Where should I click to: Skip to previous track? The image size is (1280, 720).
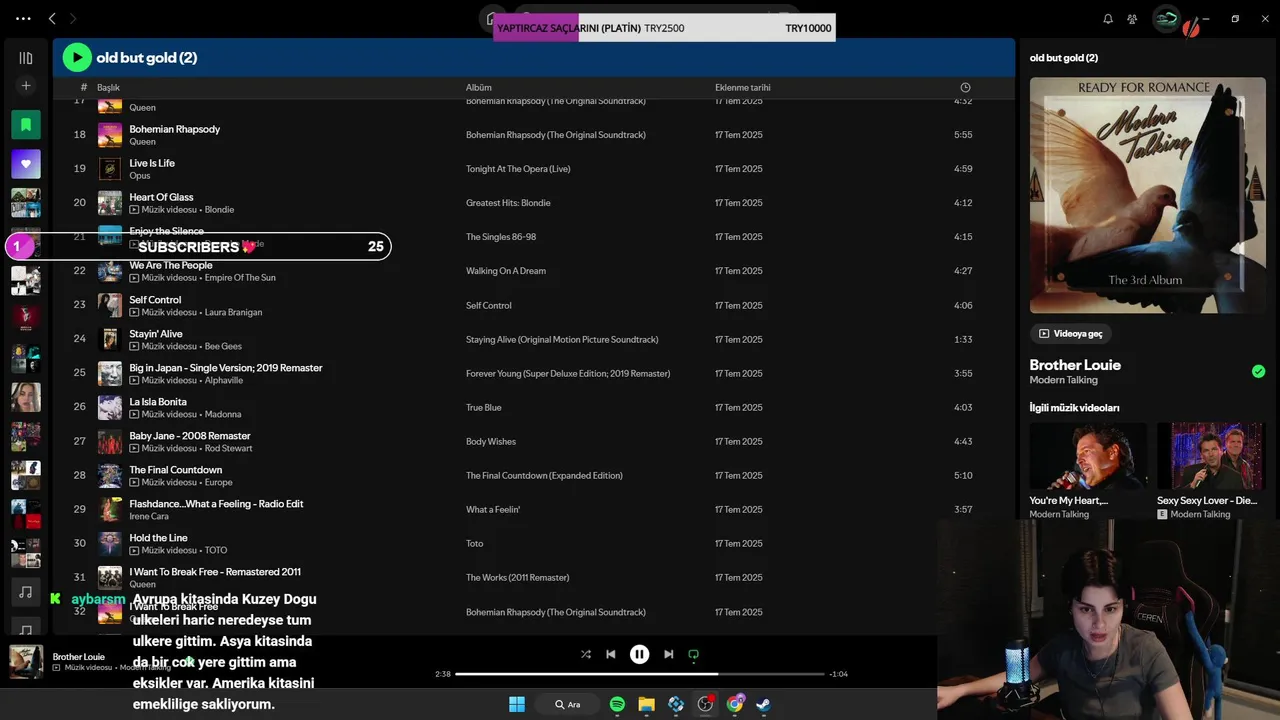[611, 654]
